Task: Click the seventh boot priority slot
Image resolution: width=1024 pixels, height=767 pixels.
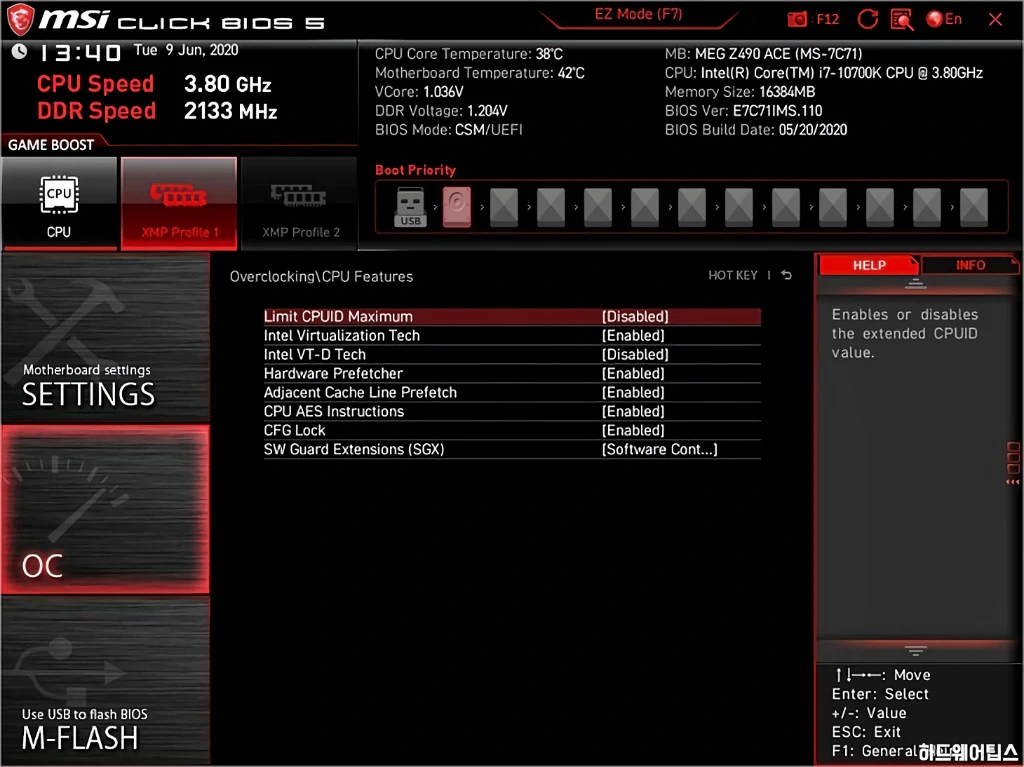Action: (692, 207)
